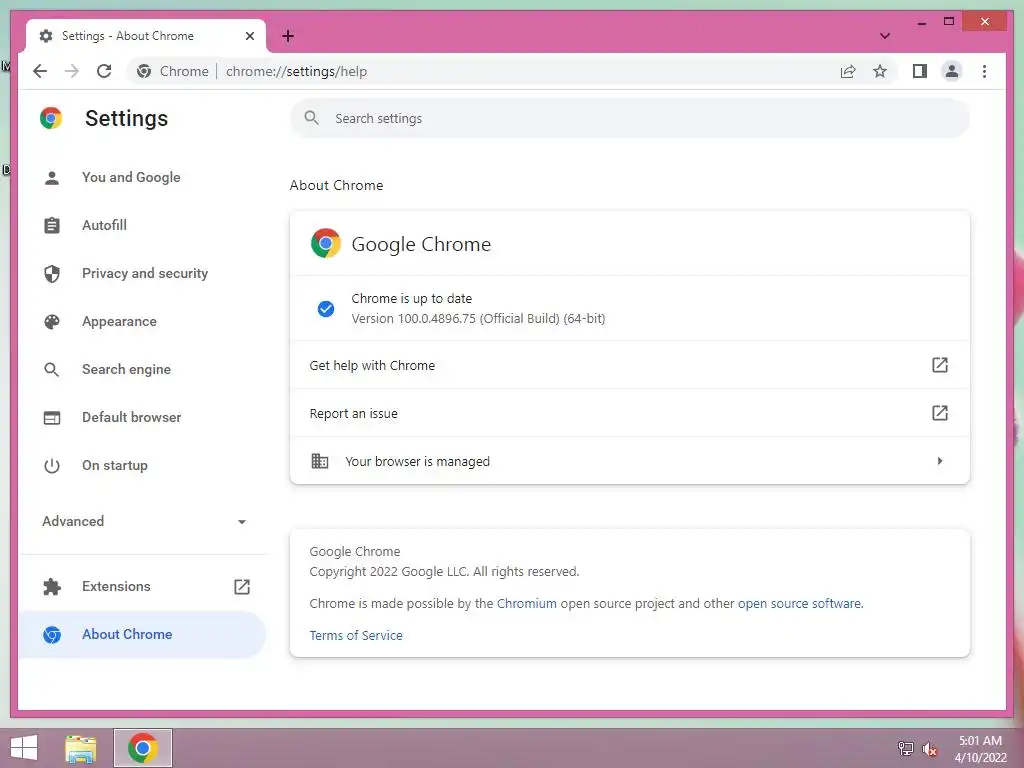Click the share this page icon
This screenshot has height=768, width=1024.
coord(848,71)
